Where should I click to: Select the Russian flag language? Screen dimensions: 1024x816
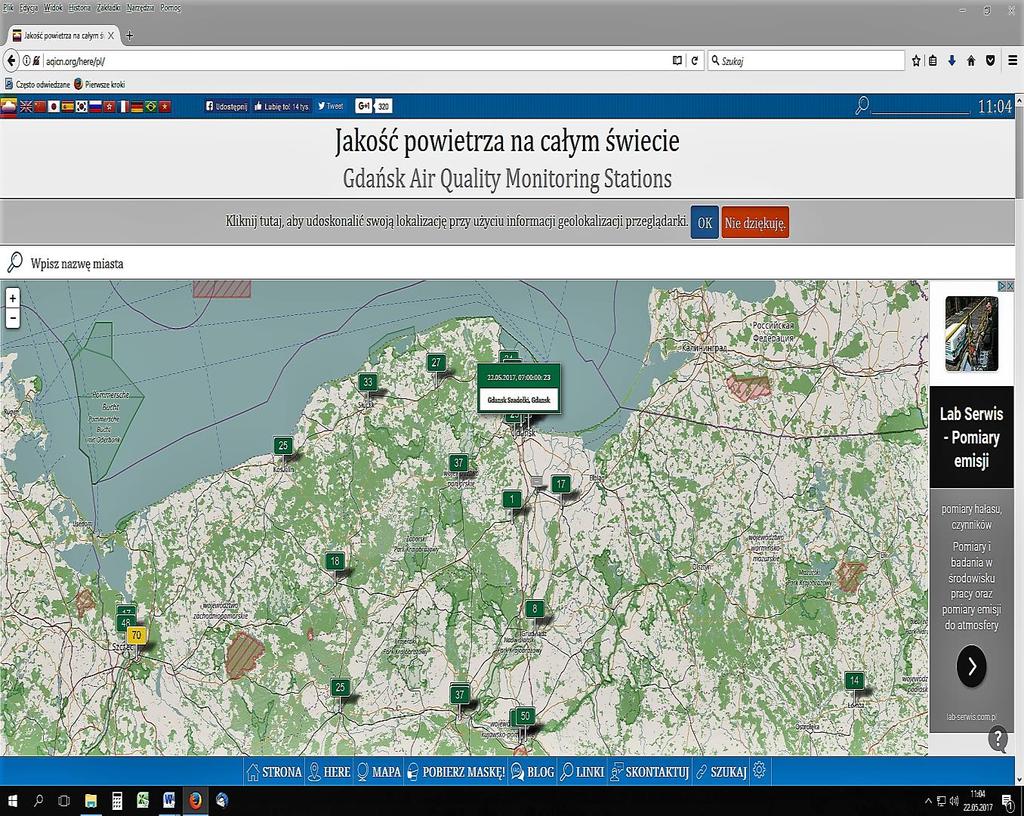click(95, 106)
